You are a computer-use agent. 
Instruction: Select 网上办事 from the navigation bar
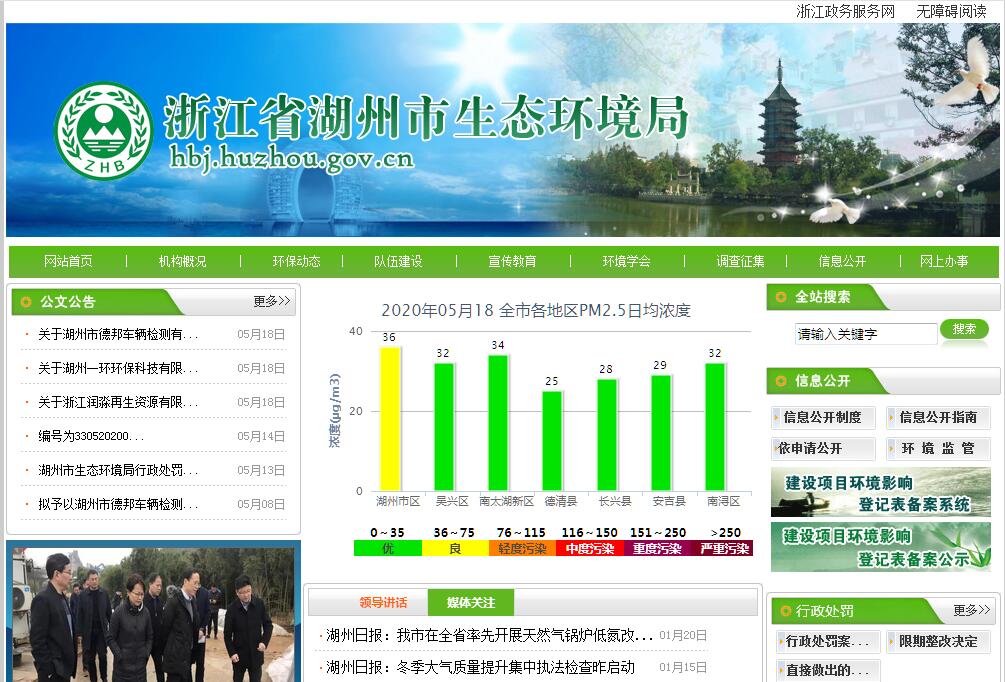(944, 261)
